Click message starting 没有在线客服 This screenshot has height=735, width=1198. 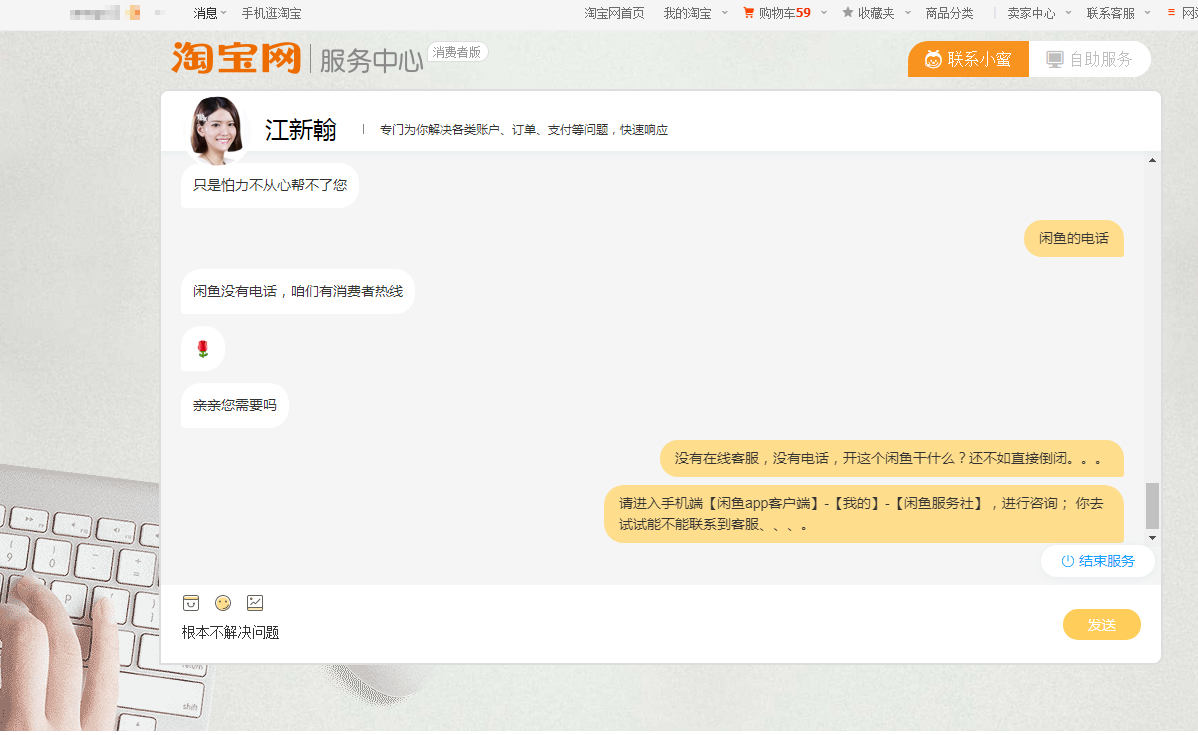pos(892,458)
